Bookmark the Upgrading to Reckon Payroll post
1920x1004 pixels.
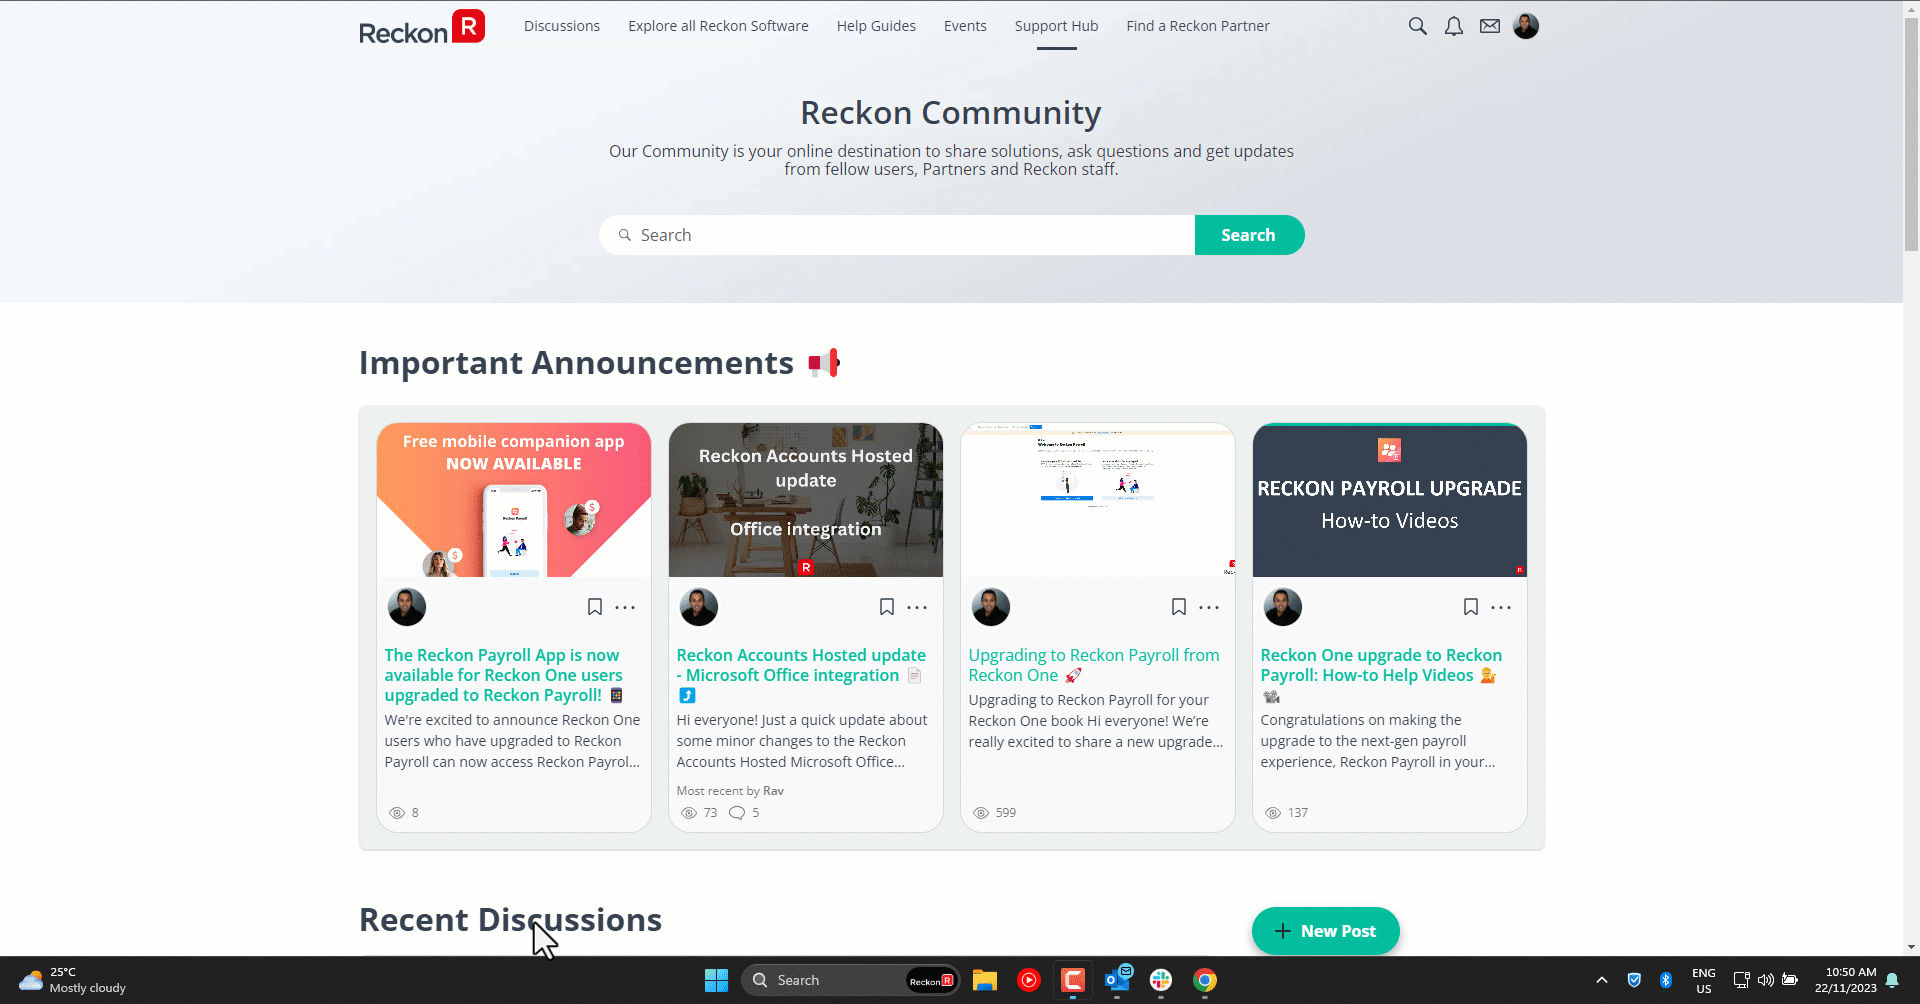(x=1179, y=607)
